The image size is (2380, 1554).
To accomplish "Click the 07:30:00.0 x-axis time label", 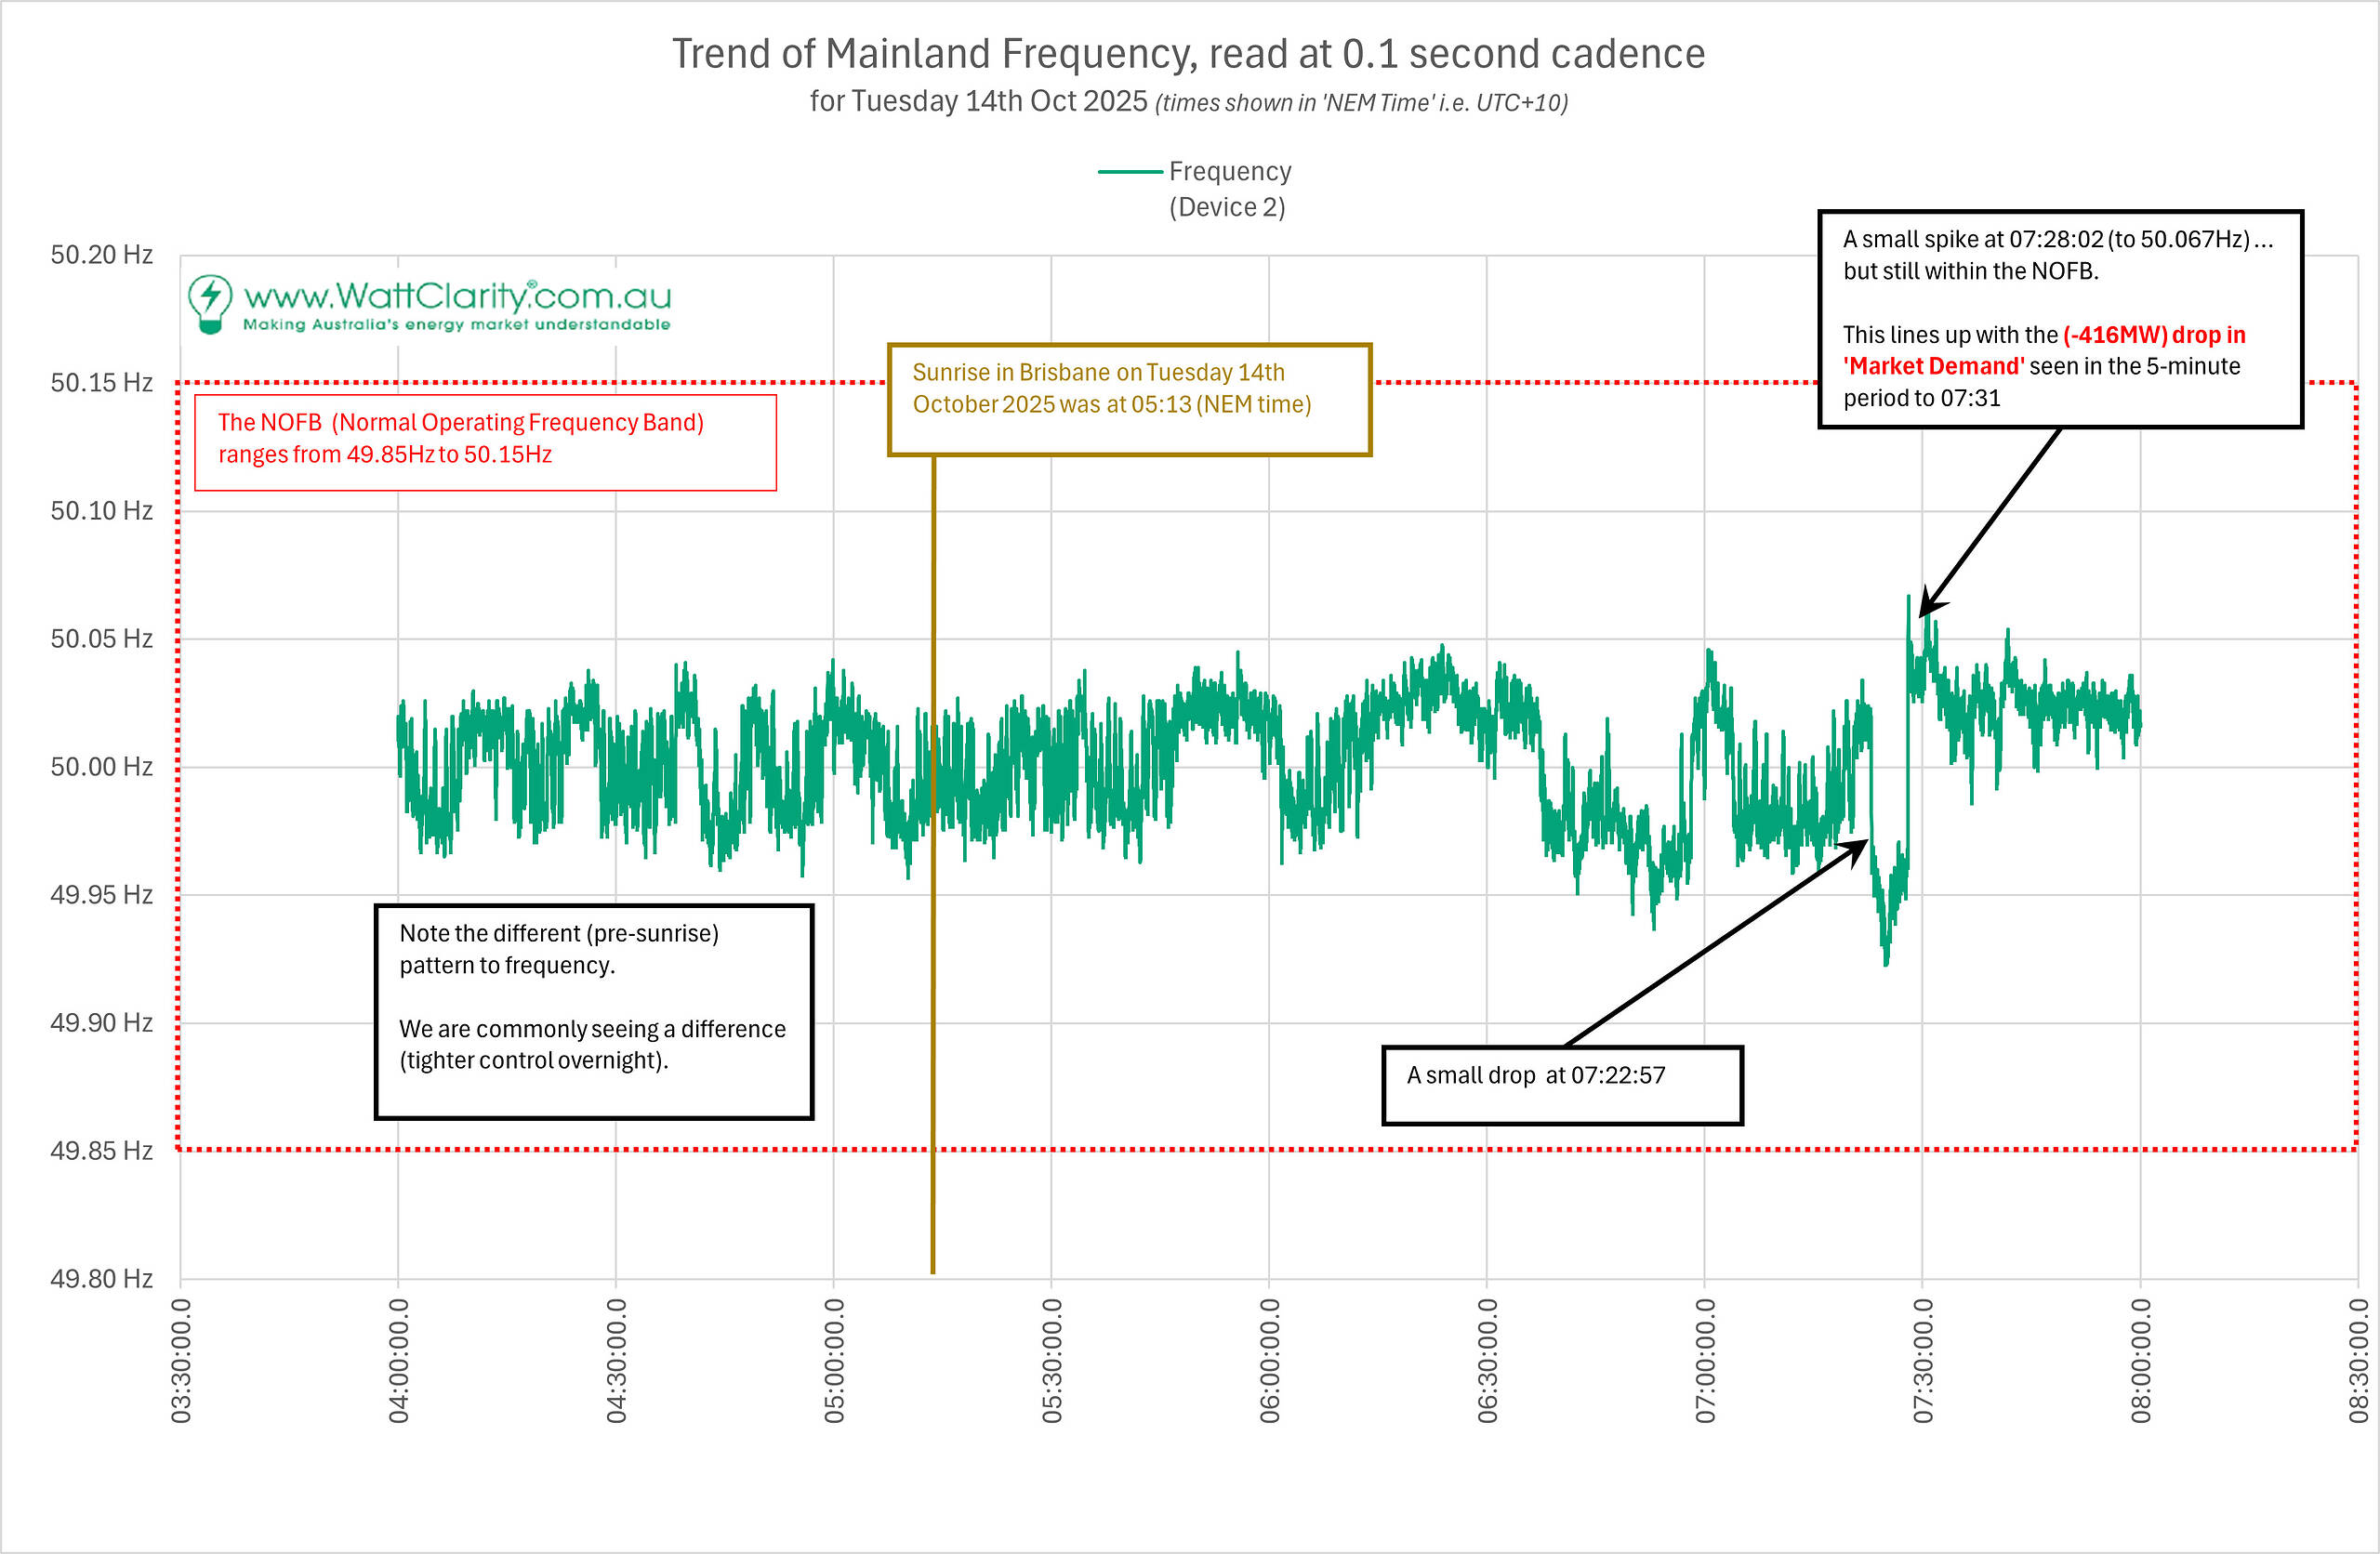I will 1922,1360.
